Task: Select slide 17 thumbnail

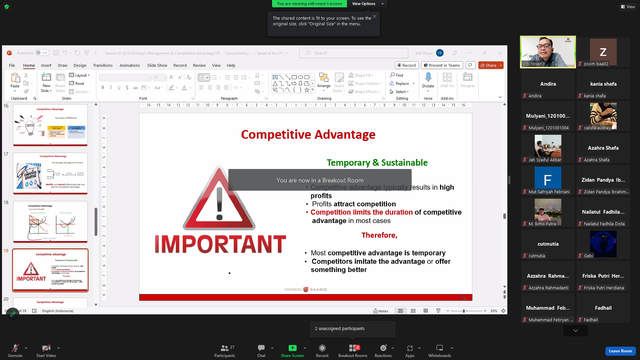Action: [50, 173]
